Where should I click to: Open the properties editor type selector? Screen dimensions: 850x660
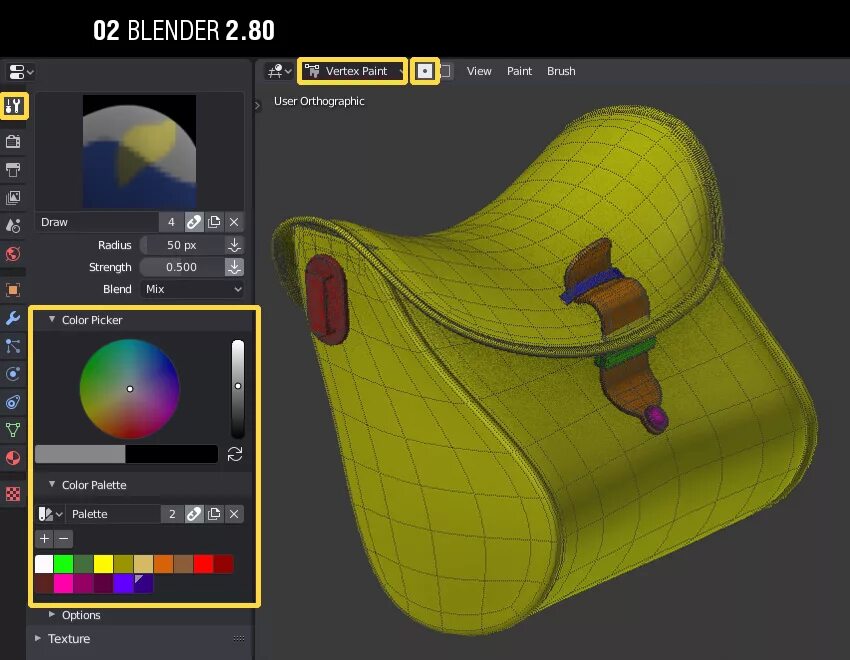21,72
